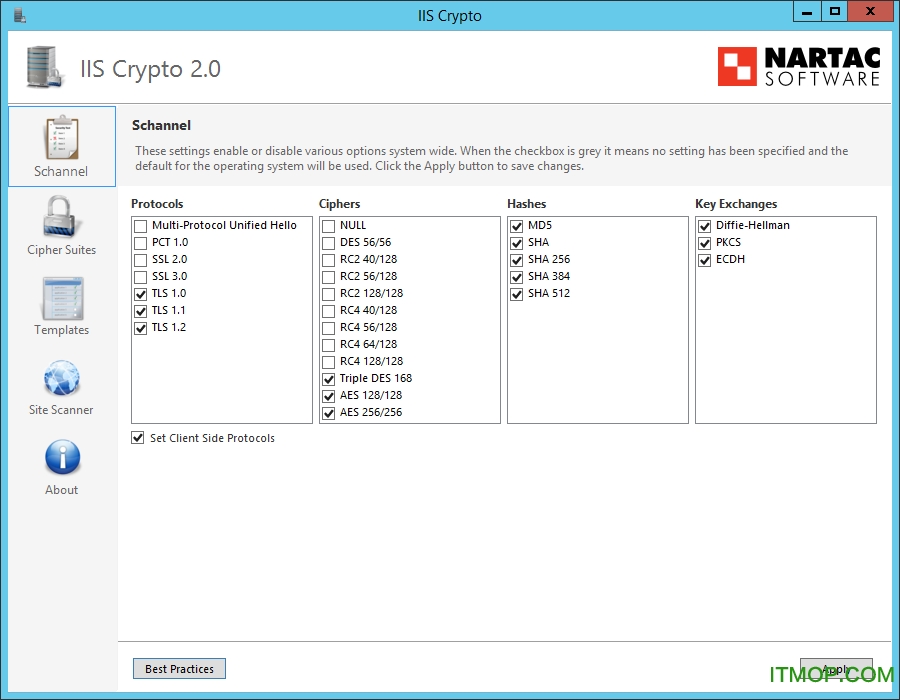Open Cipher Suites using the padlock icon
Screen dimensions: 900x700
coord(61,222)
